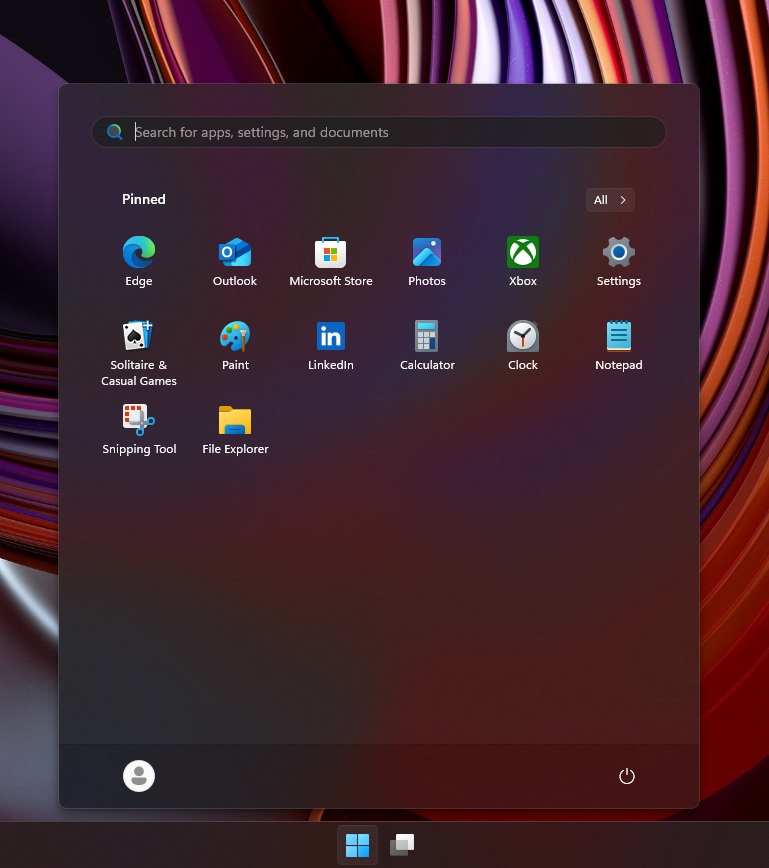Click the Windows Start button on taskbar

[x=357, y=845]
